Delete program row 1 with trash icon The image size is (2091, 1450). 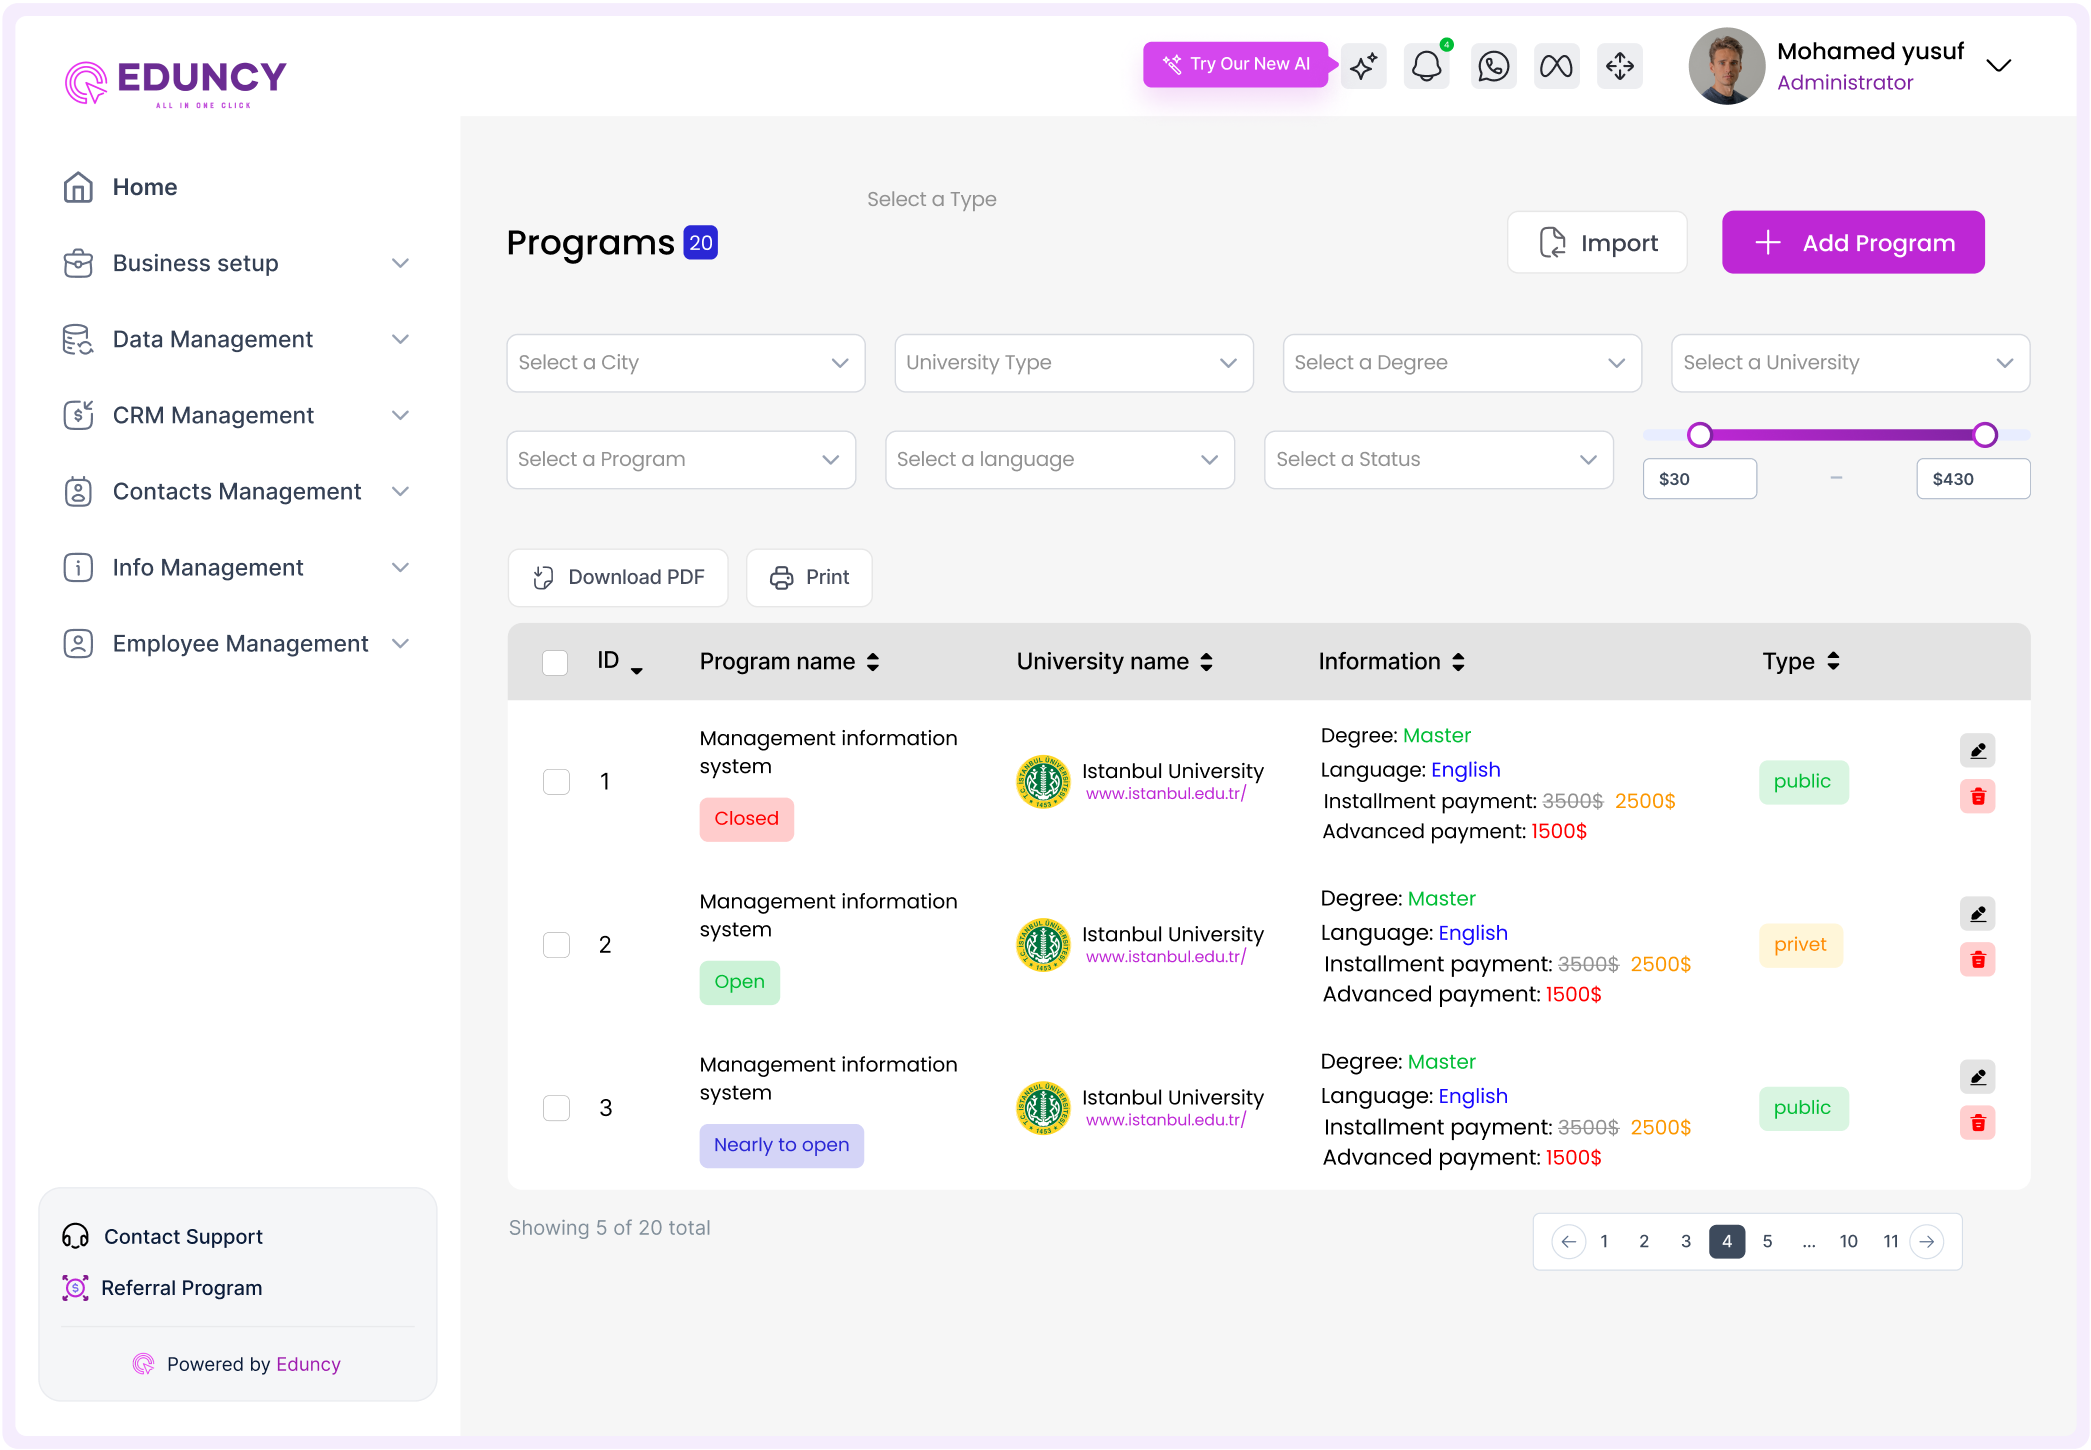click(x=1978, y=796)
